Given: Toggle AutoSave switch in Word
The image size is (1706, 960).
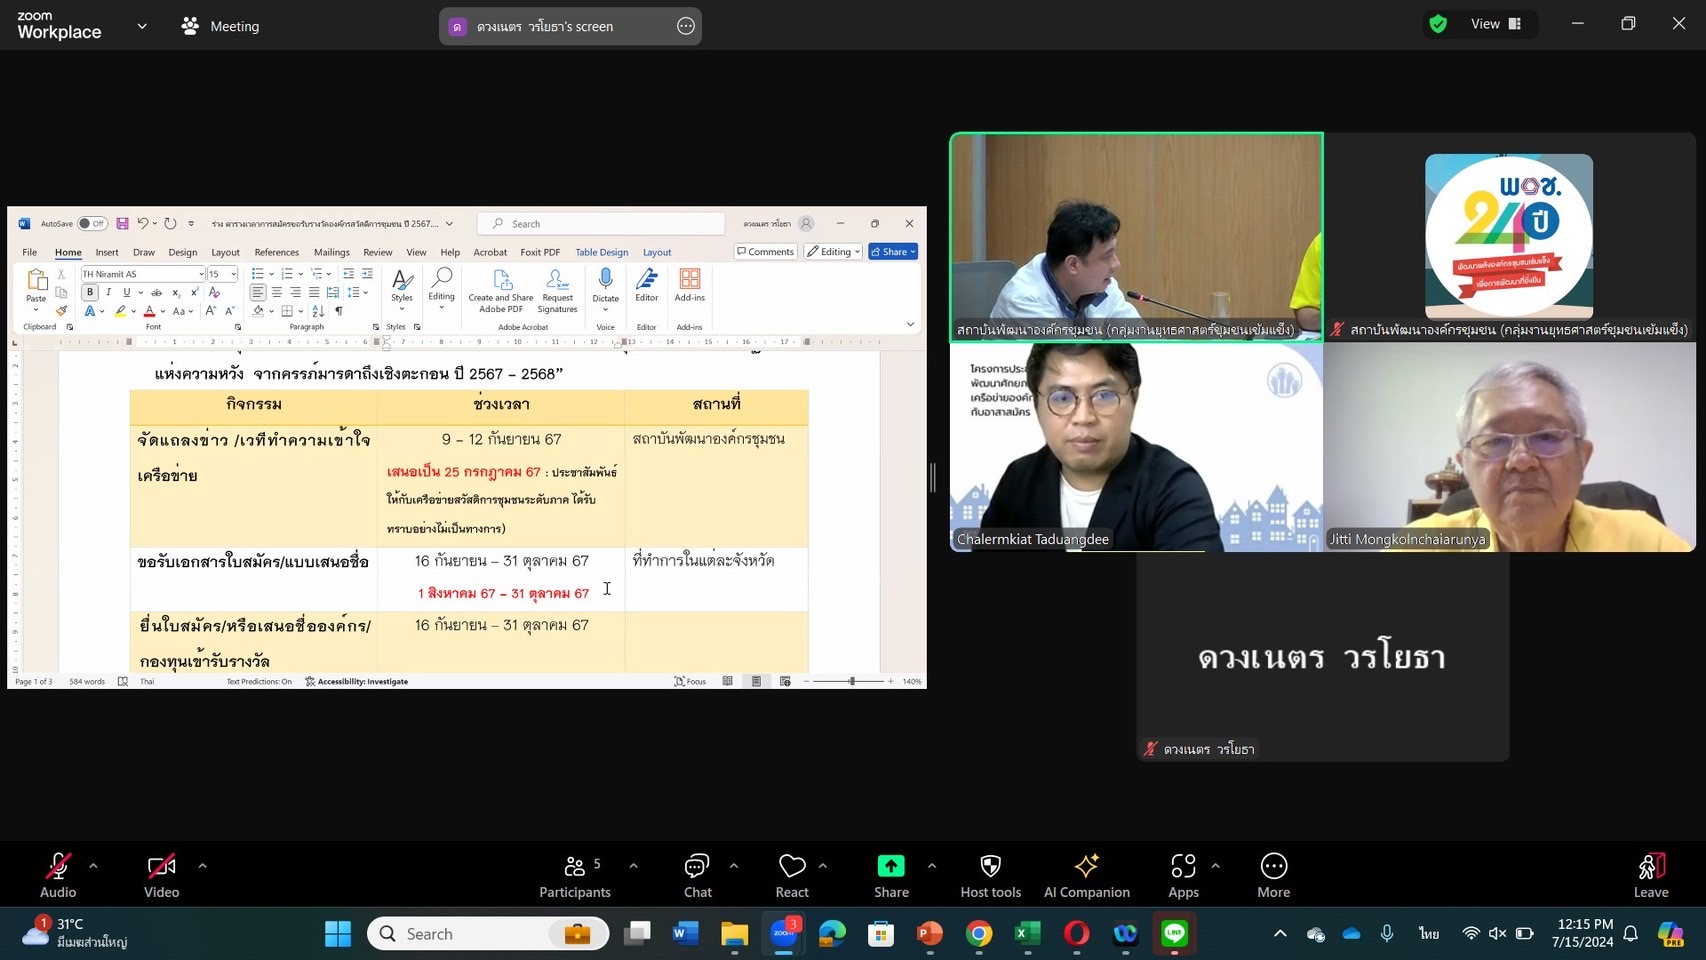Looking at the screenshot, I should 92,224.
